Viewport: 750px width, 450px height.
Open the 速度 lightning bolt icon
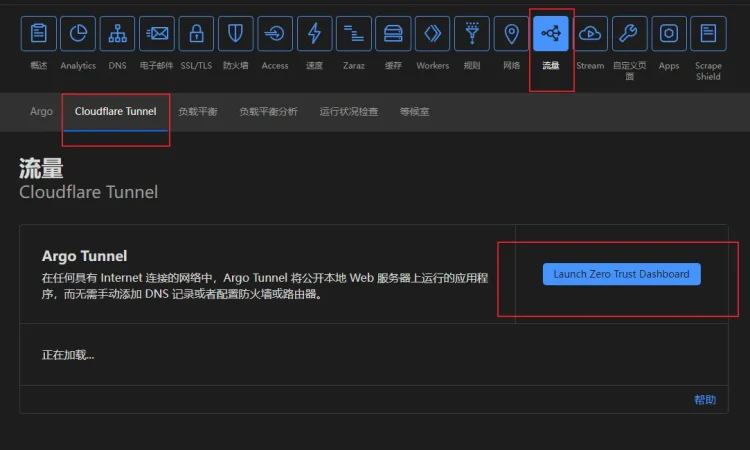click(x=314, y=33)
